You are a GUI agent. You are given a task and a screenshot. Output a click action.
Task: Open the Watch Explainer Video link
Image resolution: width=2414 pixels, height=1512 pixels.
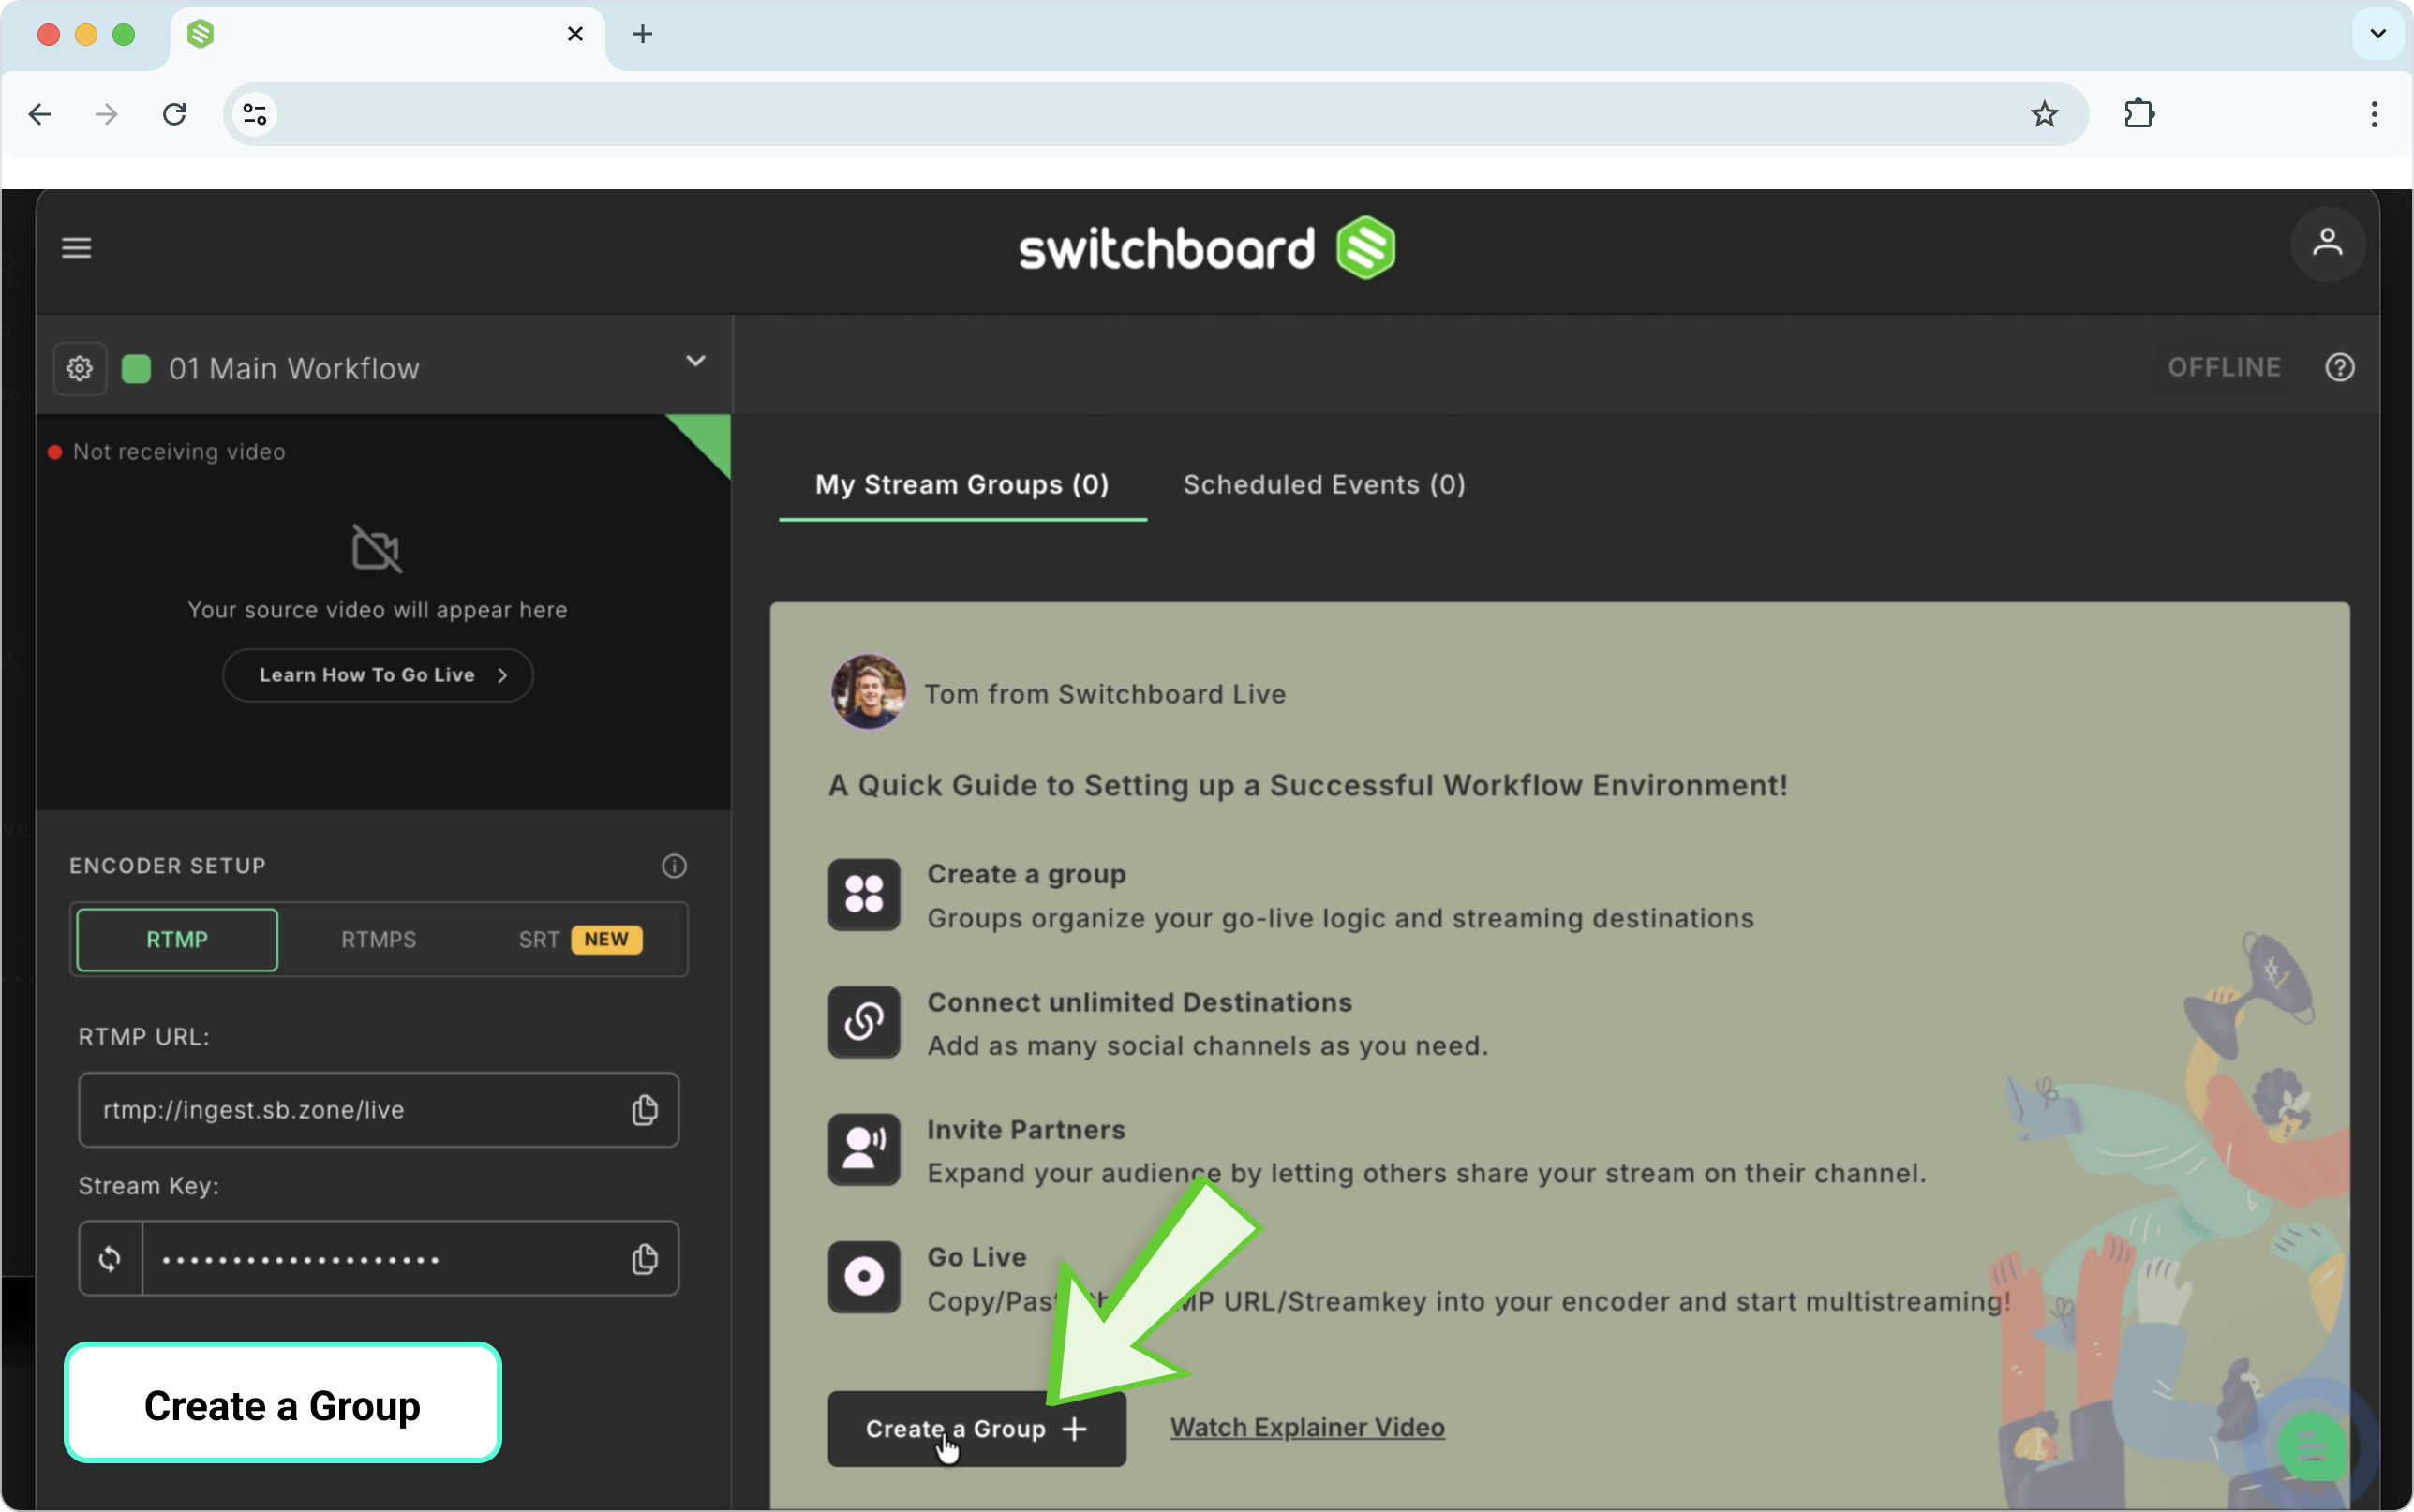click(x=1307, y=1427)
